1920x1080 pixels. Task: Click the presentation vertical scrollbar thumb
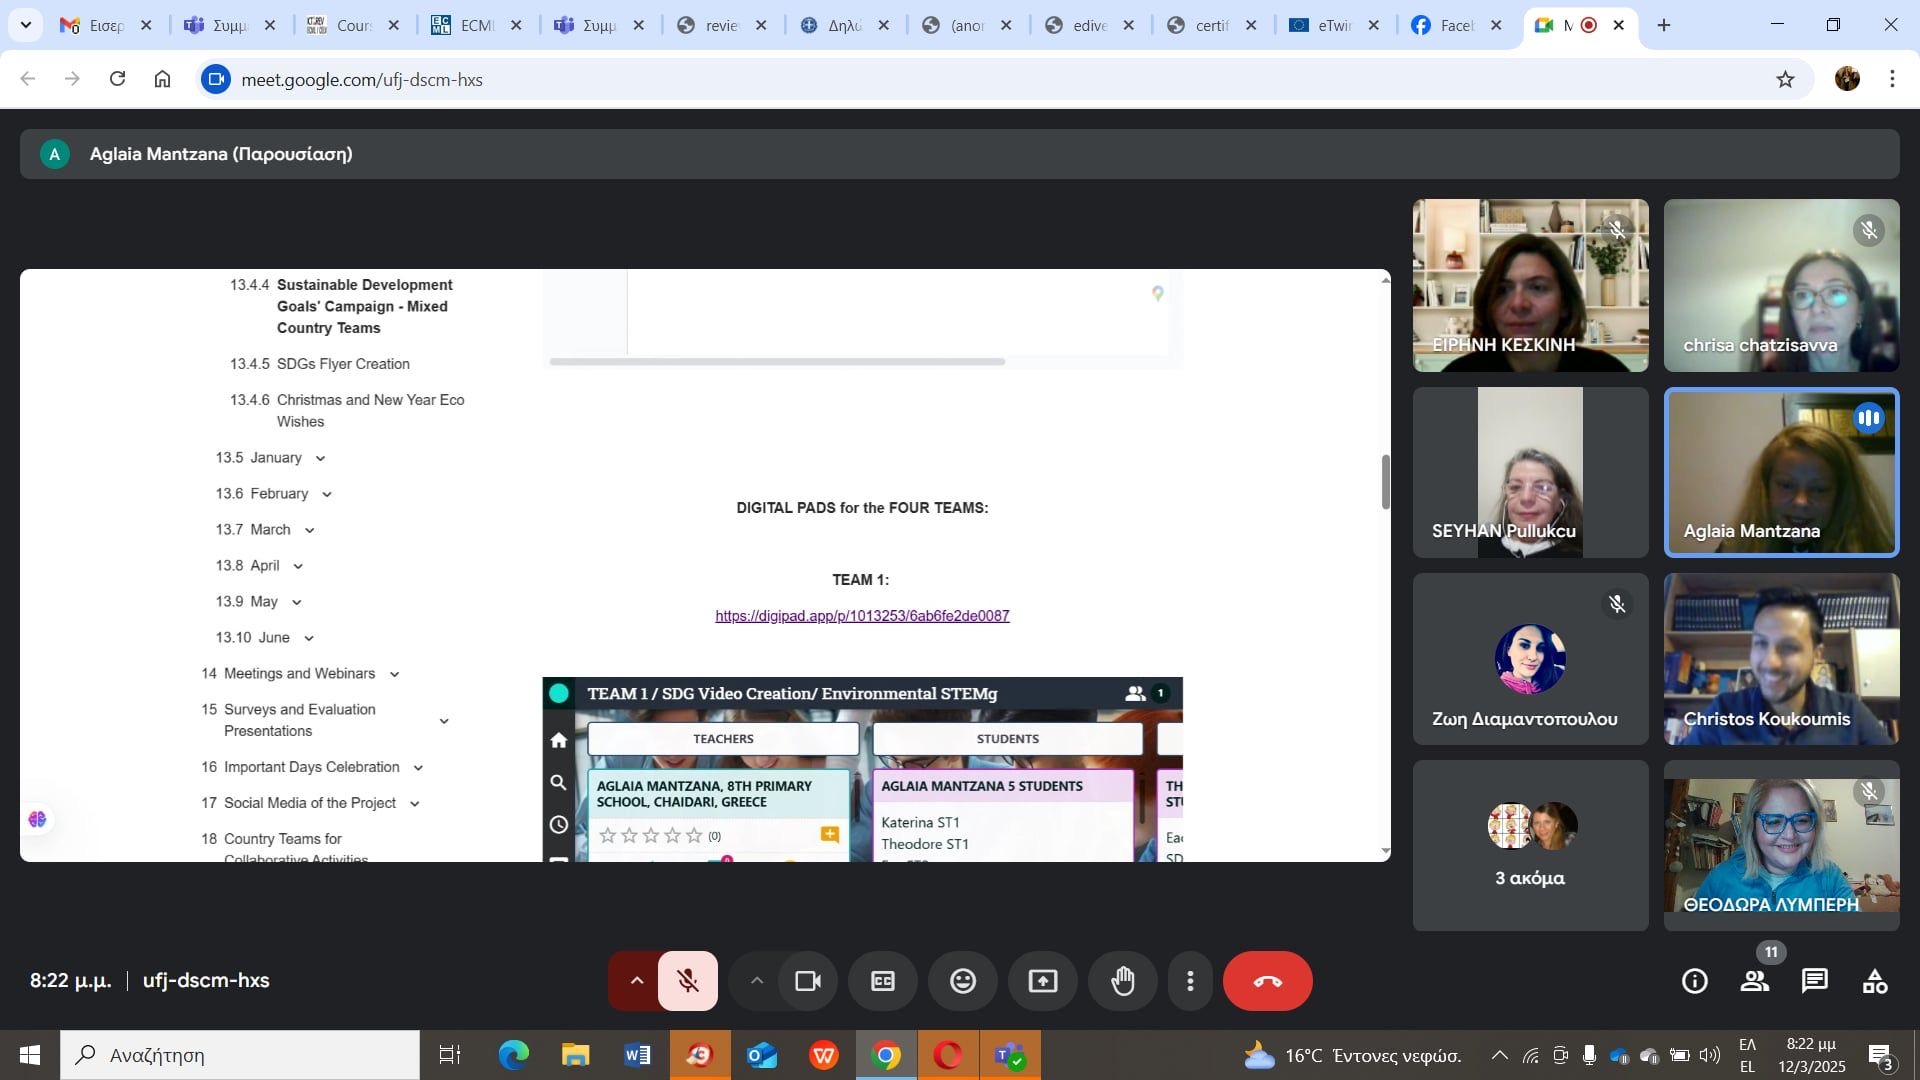(x=1385, y=481)
